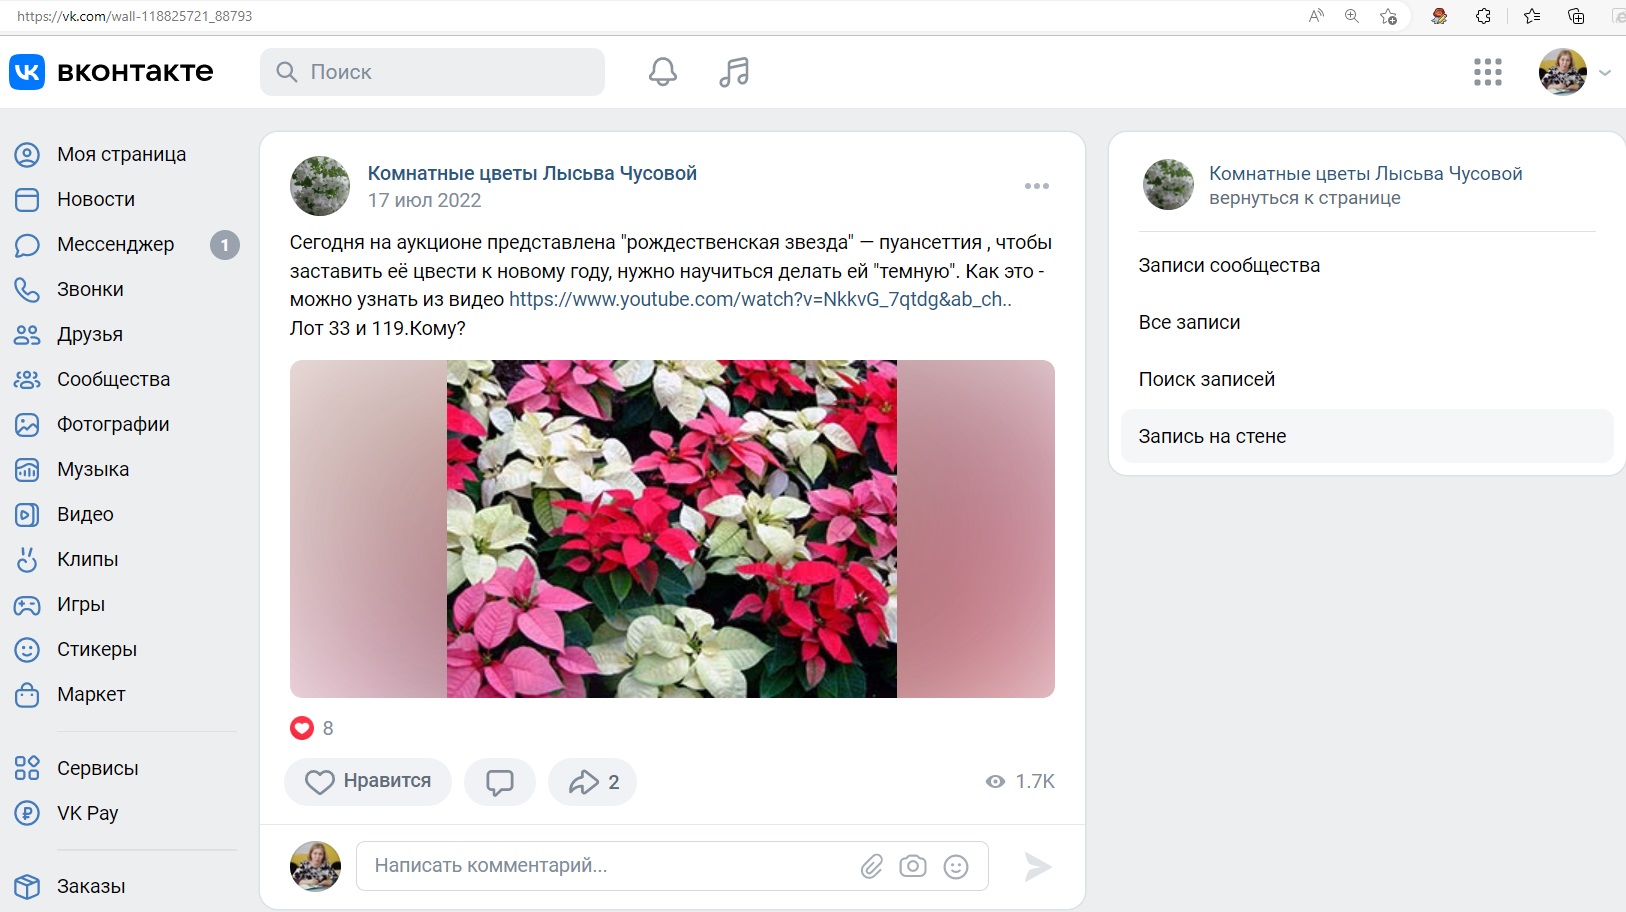
Task: Open the post's community name link
Action: 532,173
